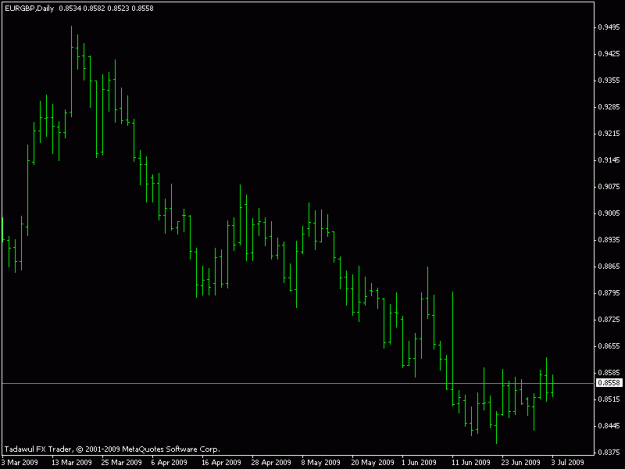The height and width of the screenshot is (469, 625).
Task: Click the 3 Mar 2009 date label
Action: 20,462
